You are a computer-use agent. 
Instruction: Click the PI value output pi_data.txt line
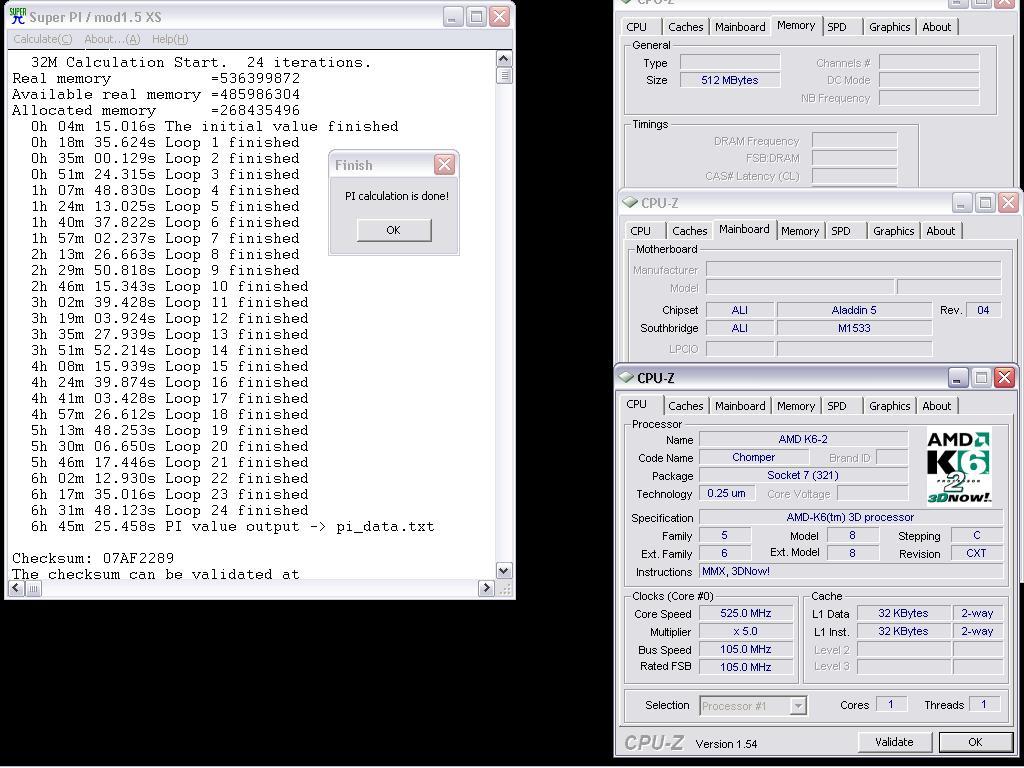coord(232,526)
